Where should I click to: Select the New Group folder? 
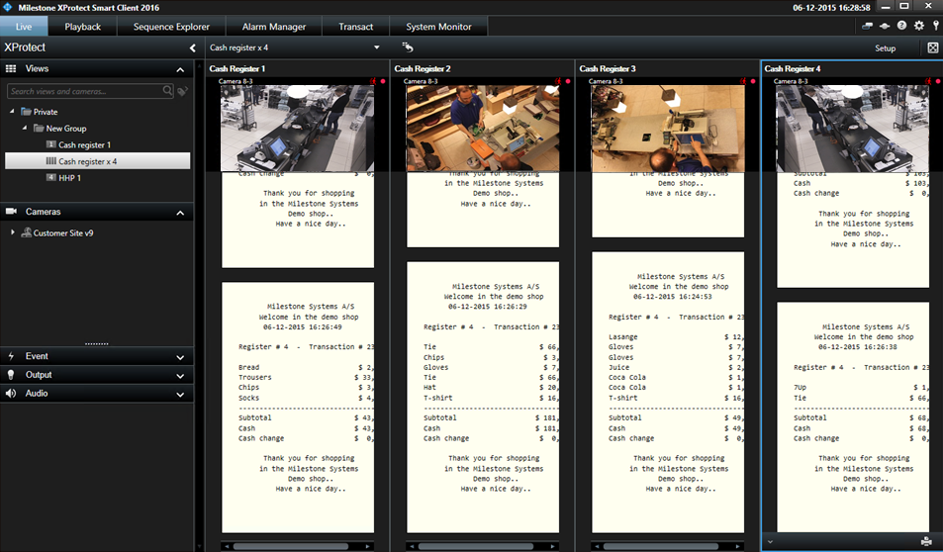(x=60, y=128)
